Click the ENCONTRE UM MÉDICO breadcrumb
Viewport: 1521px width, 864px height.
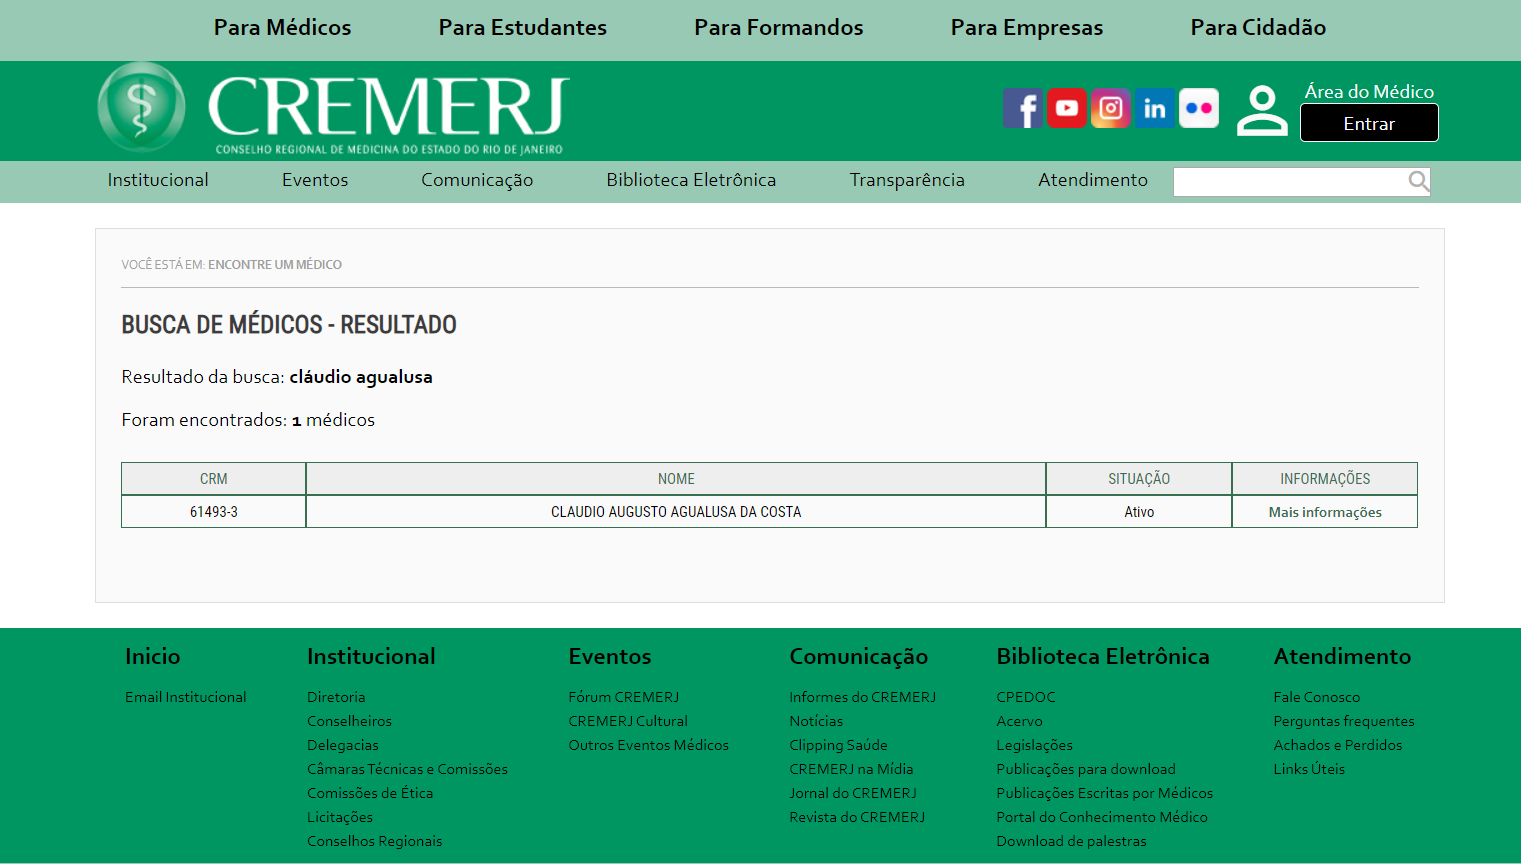click(275, 265)
